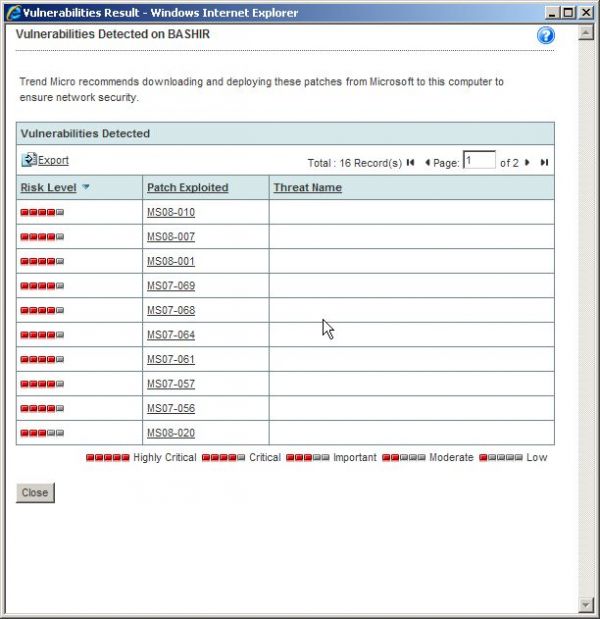Click risk level bars for MS07-061
Screen dimensions: 600x619
42,359
